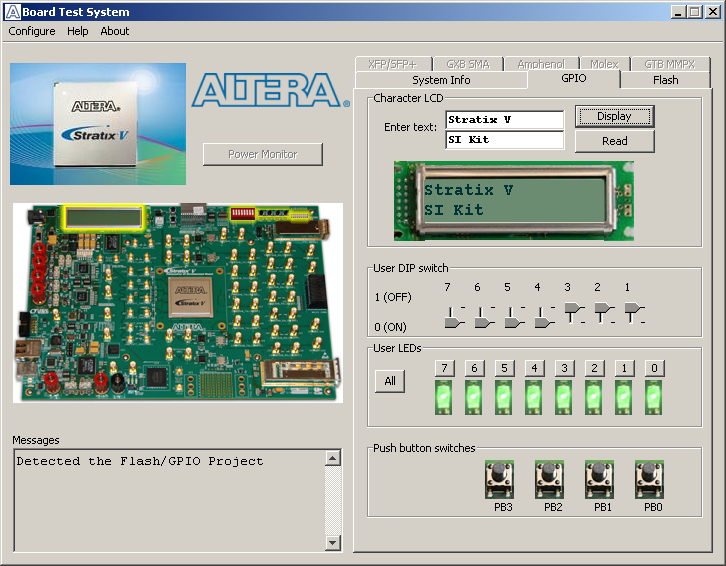The height and width of the screenshot is (566, 726).
Task: Click the disabled XFP/SFP+ tab
Action: (393, 64)
